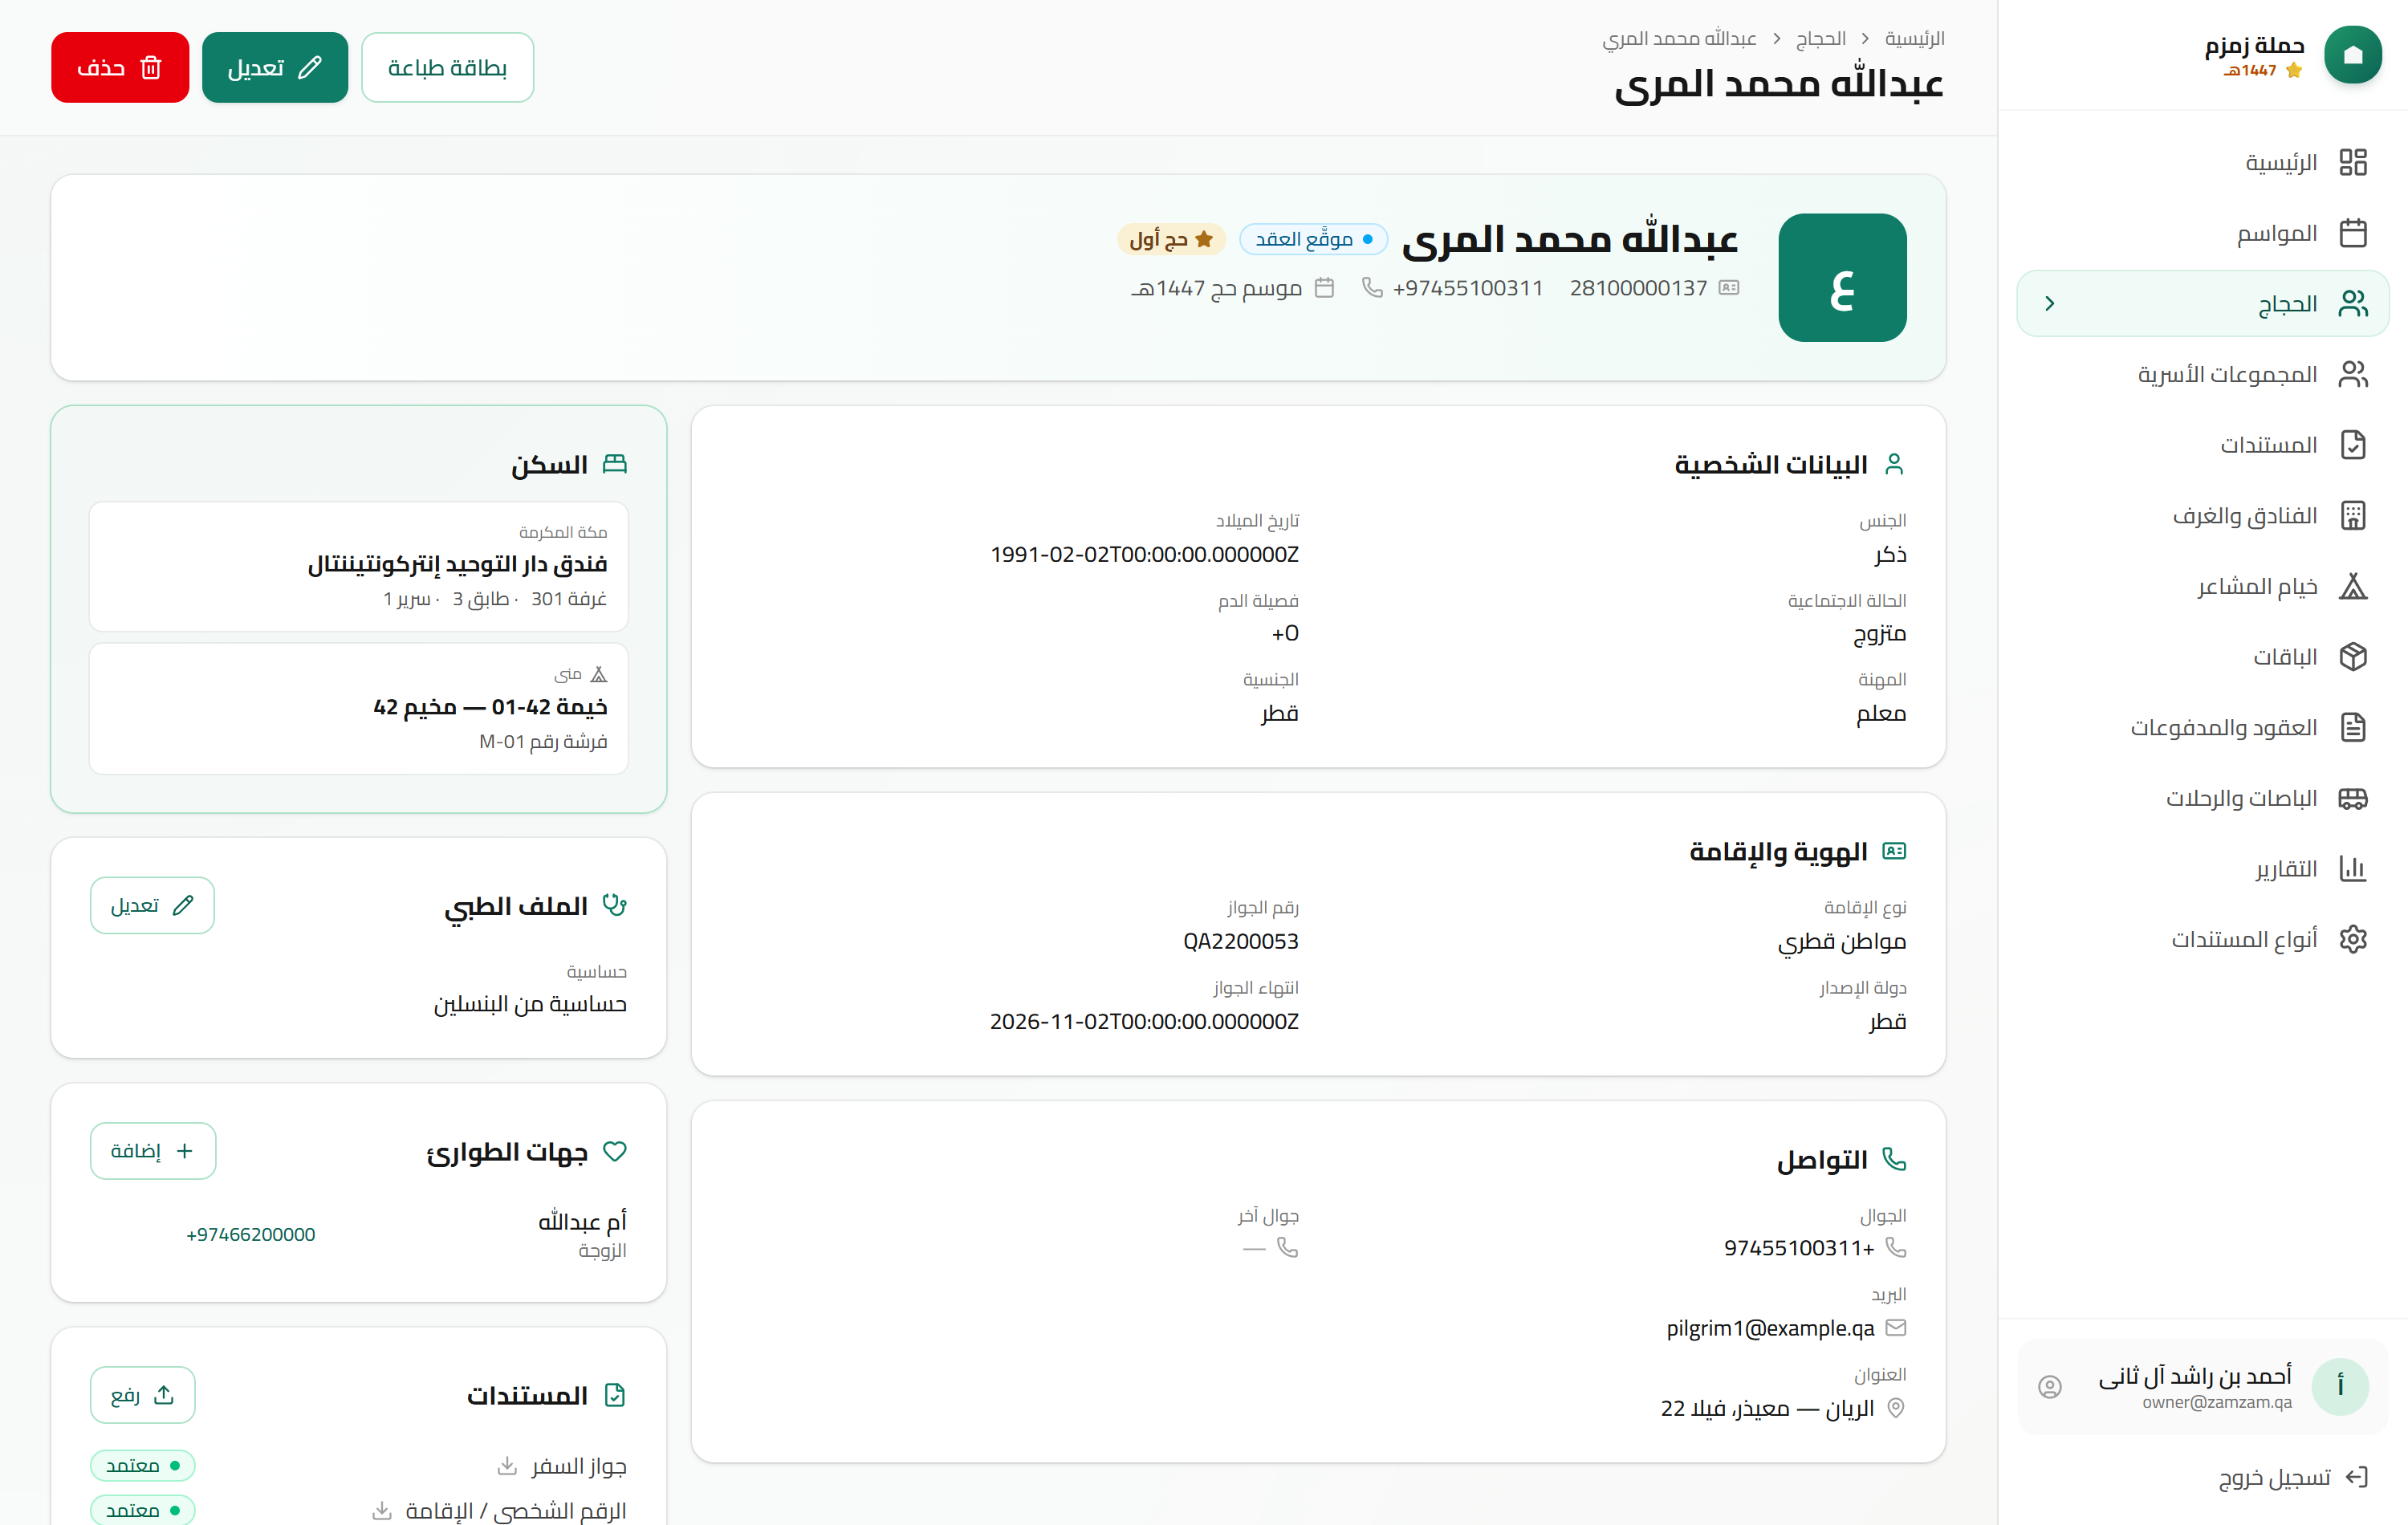Click the red حذف delete button
Image resolution: width=2408 pixels, height=1525 pixels.
pos(120,67)
